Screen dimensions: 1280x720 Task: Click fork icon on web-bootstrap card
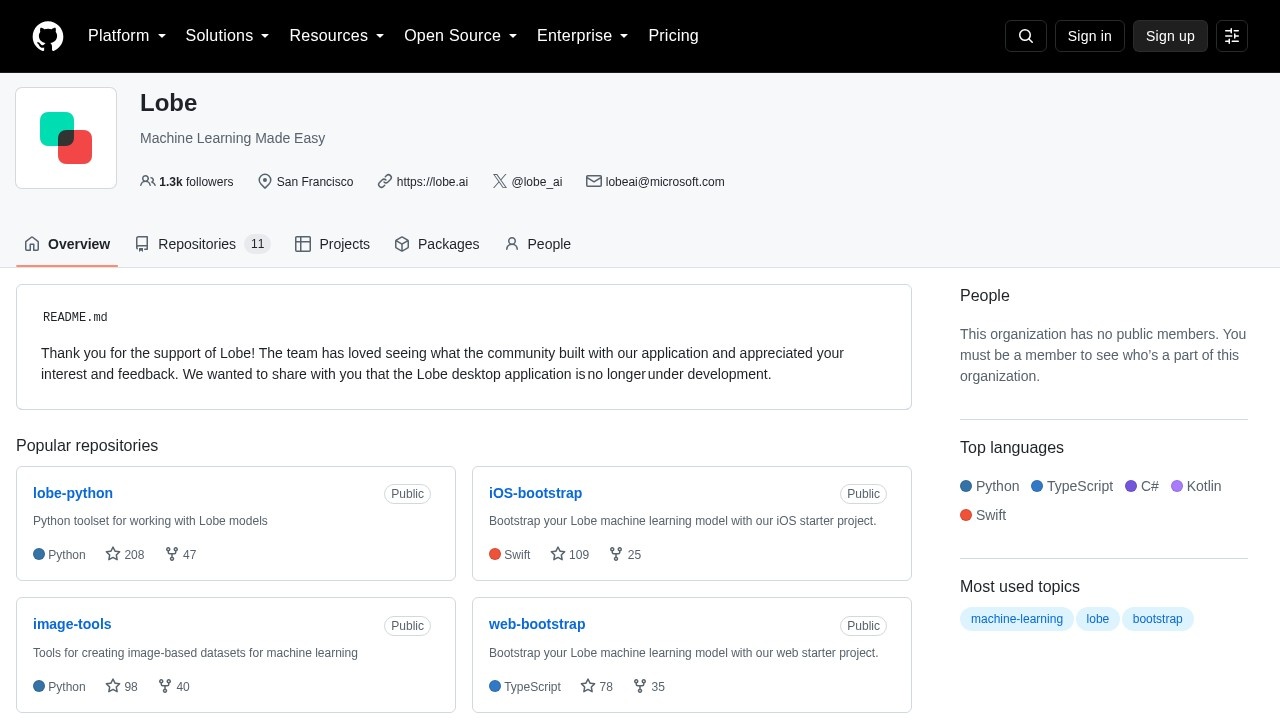pos(640,686)
